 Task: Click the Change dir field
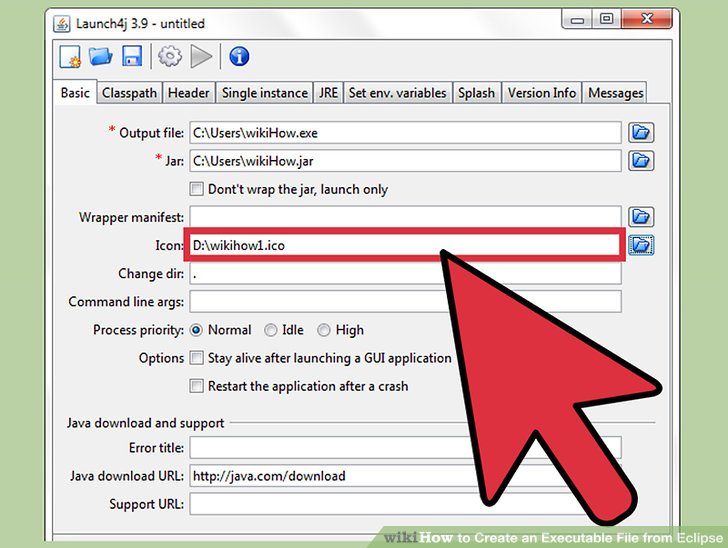(x=405, y=274)
